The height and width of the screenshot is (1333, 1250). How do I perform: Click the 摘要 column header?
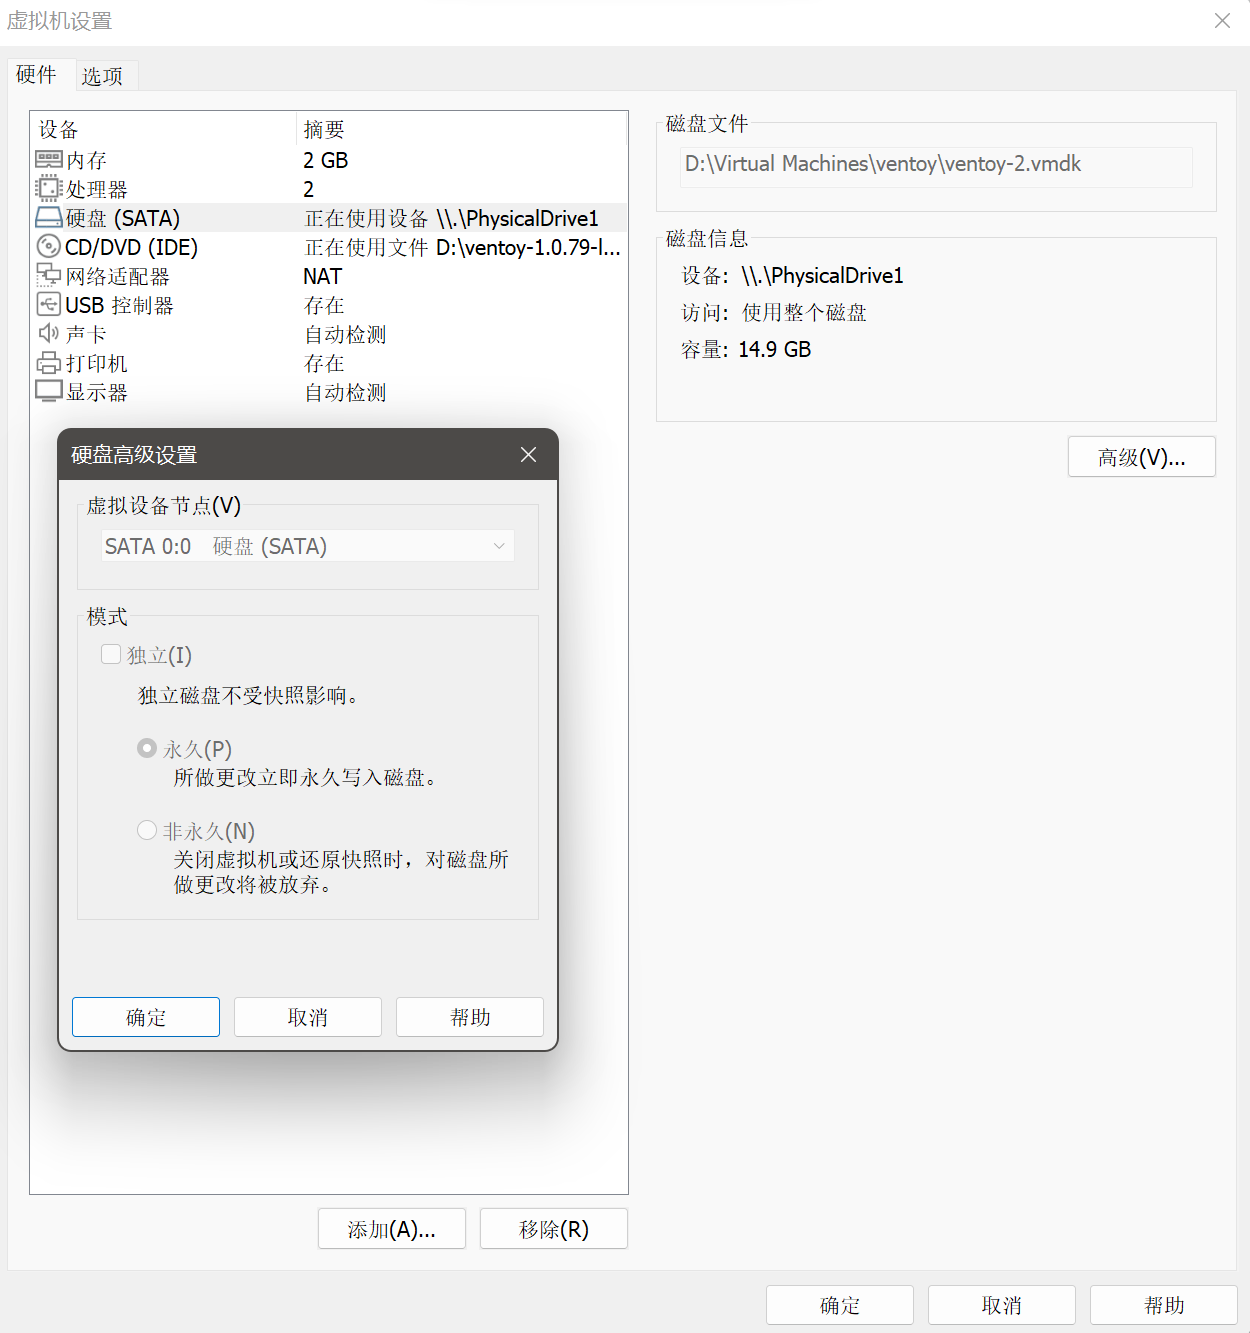(x=461, y=129)
